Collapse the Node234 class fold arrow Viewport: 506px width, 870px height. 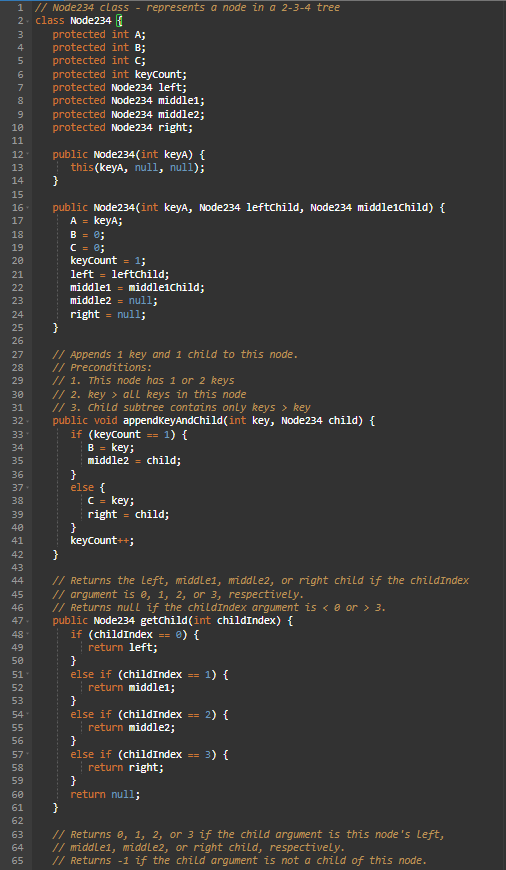[x=27, y=21]
